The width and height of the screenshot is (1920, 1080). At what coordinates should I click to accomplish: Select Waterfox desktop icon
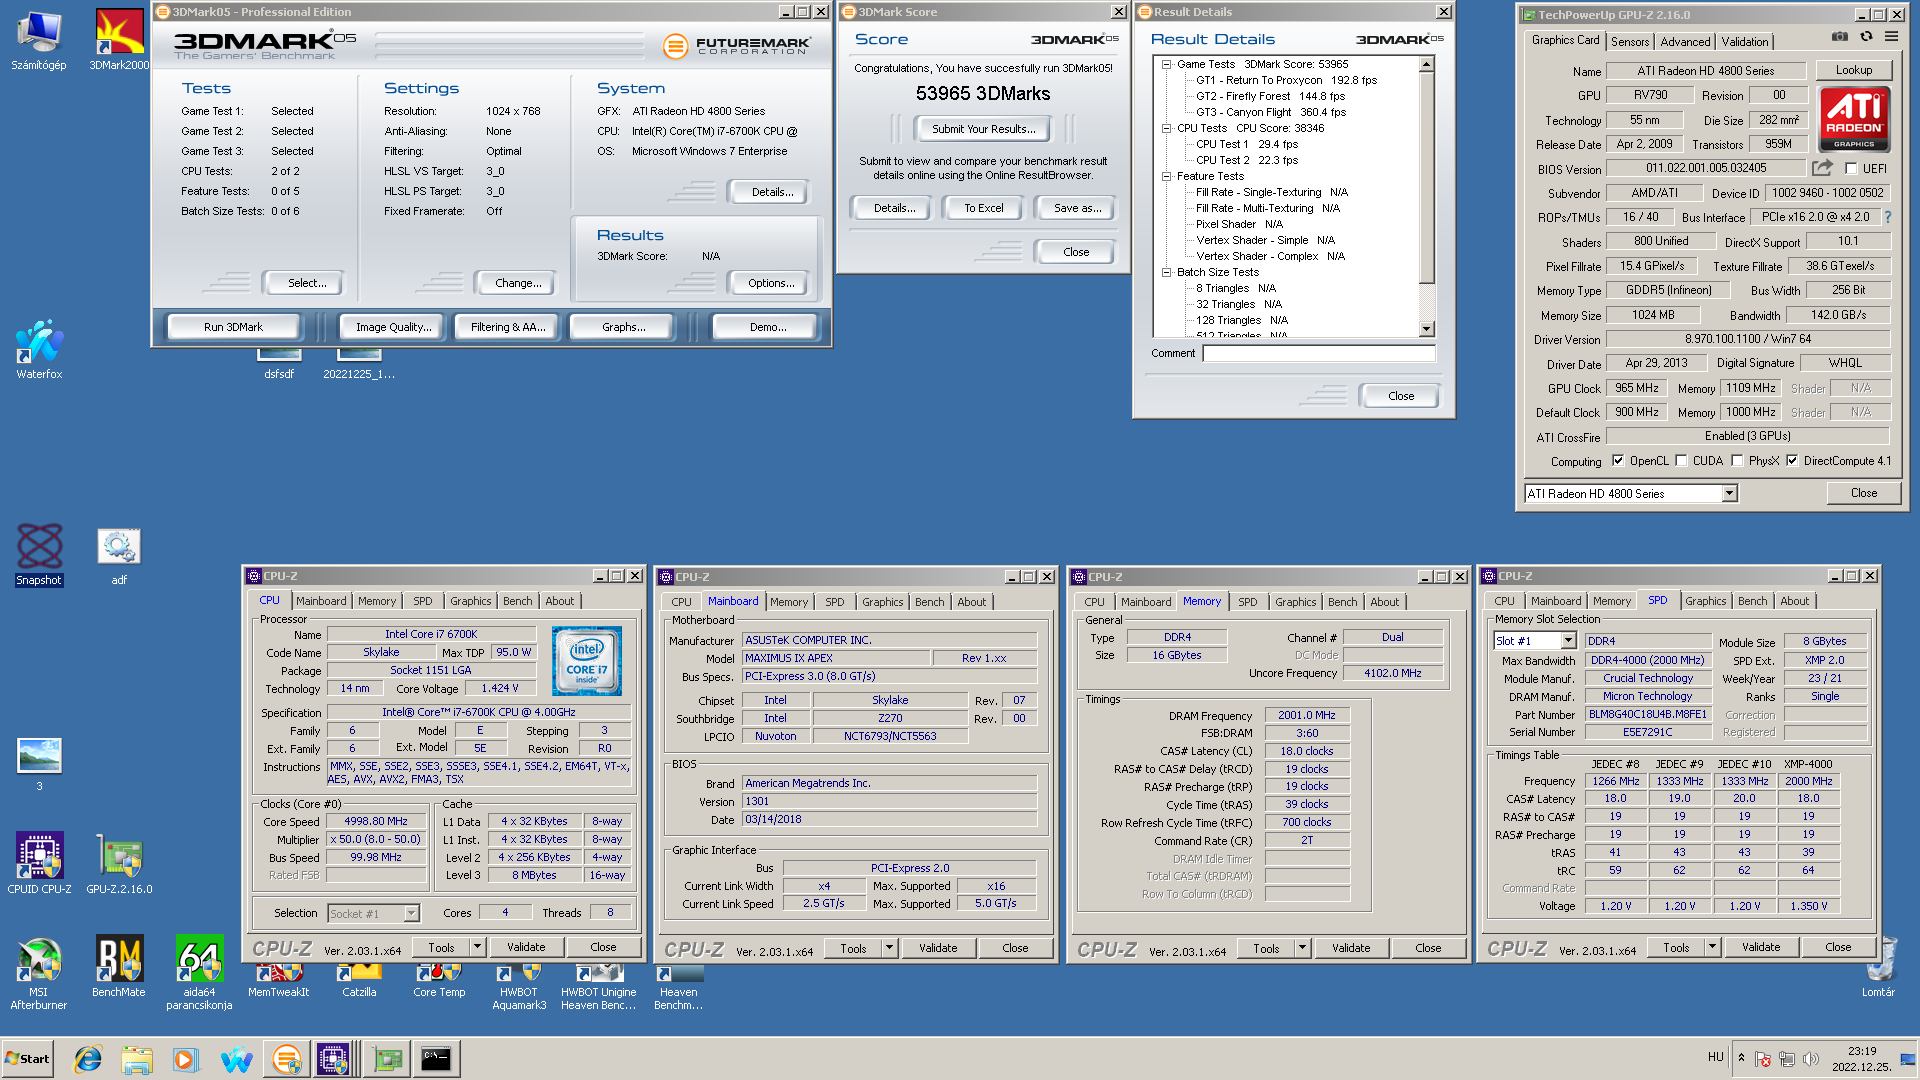(39, 350)
